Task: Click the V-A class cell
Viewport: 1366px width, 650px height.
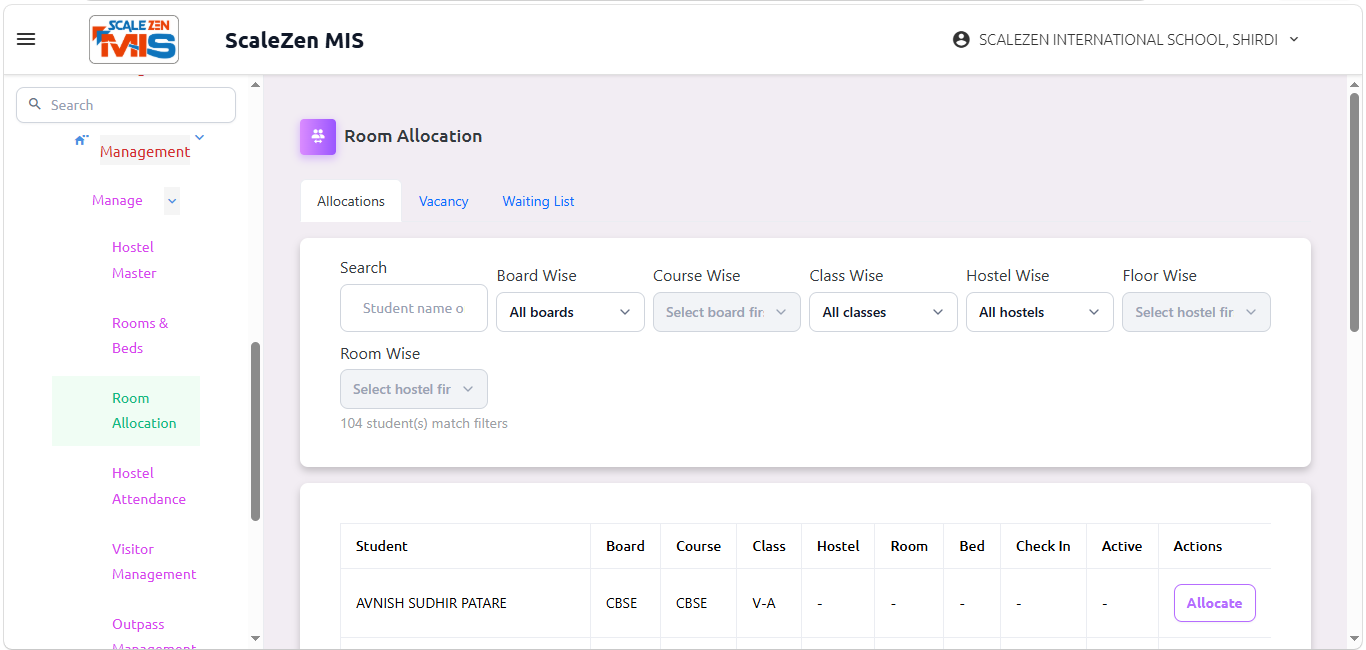Action: pyautogui.click(x=764, y=603)
